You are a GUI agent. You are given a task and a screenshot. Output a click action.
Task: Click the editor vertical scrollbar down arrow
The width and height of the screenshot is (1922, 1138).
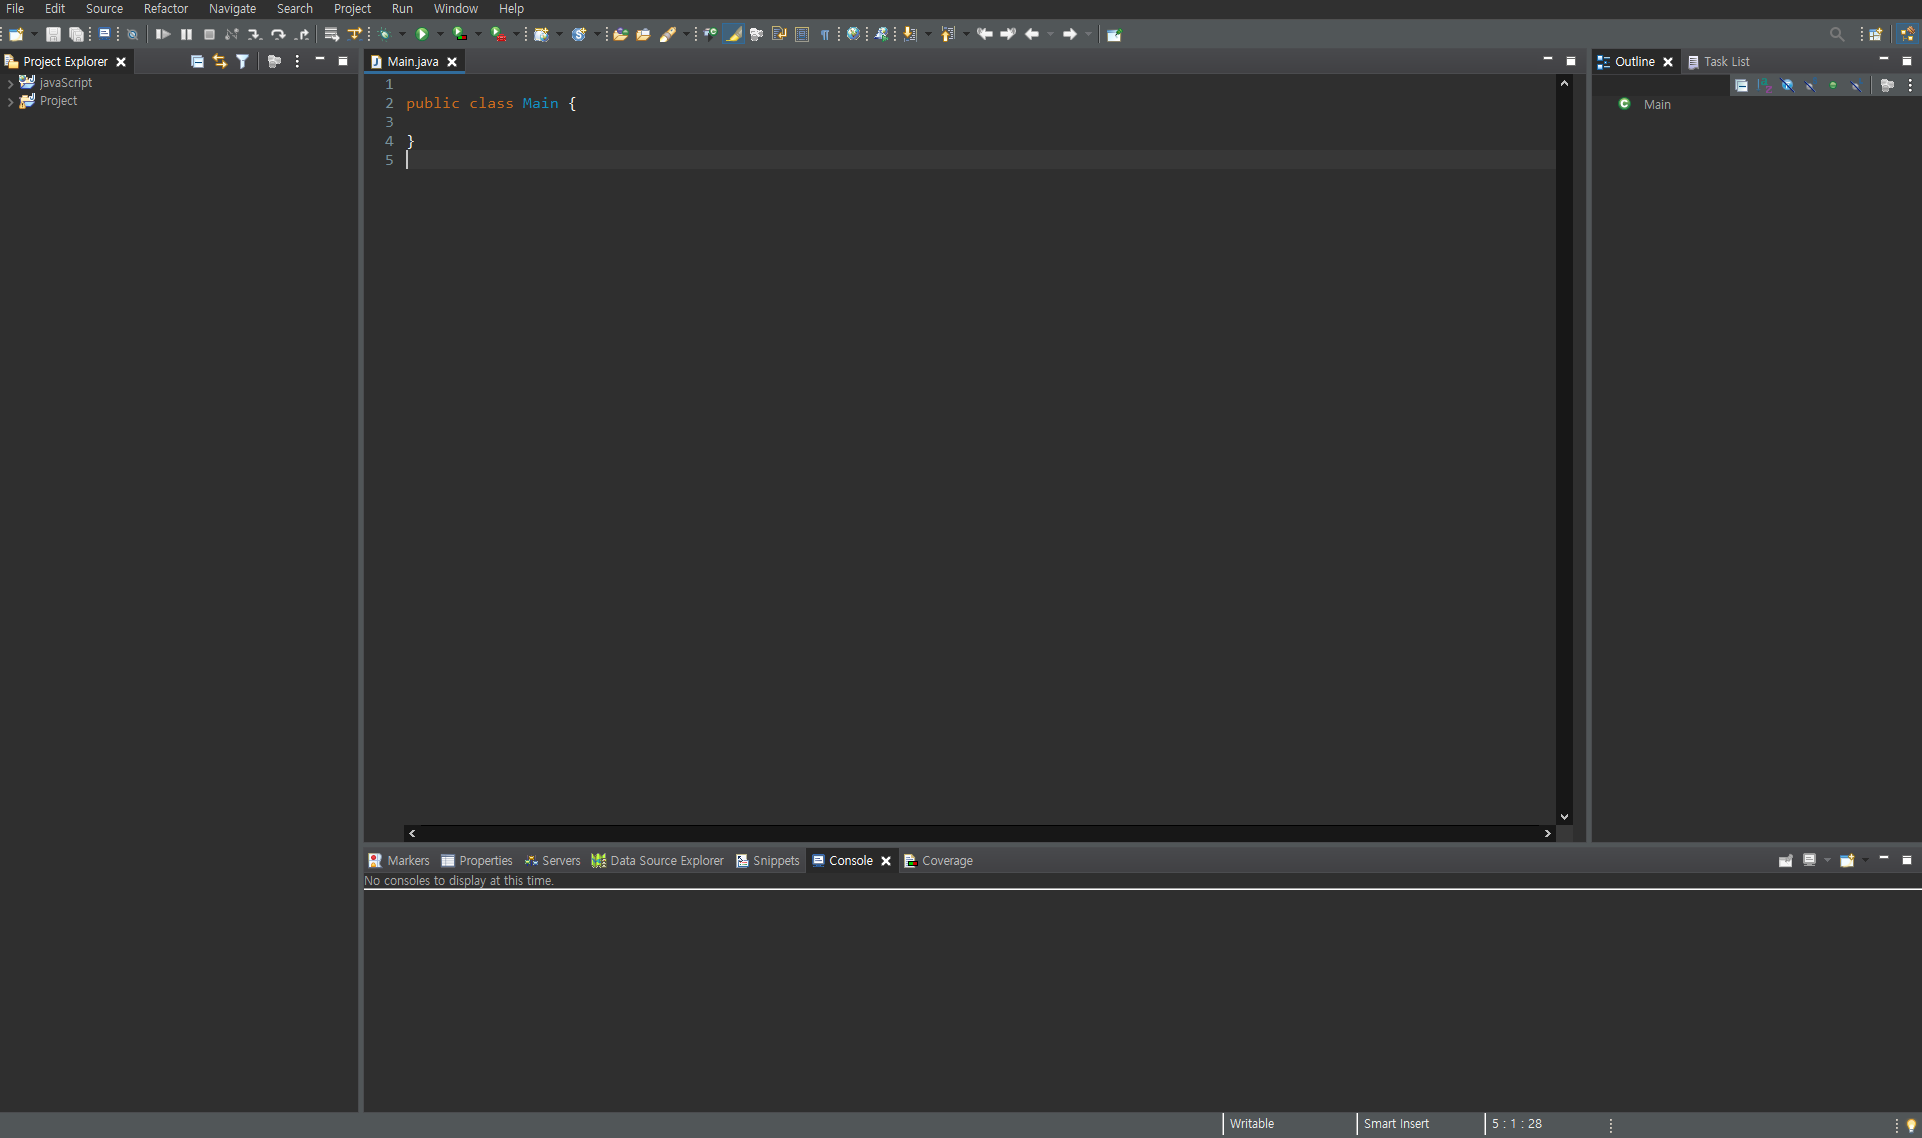point(1564,817)
